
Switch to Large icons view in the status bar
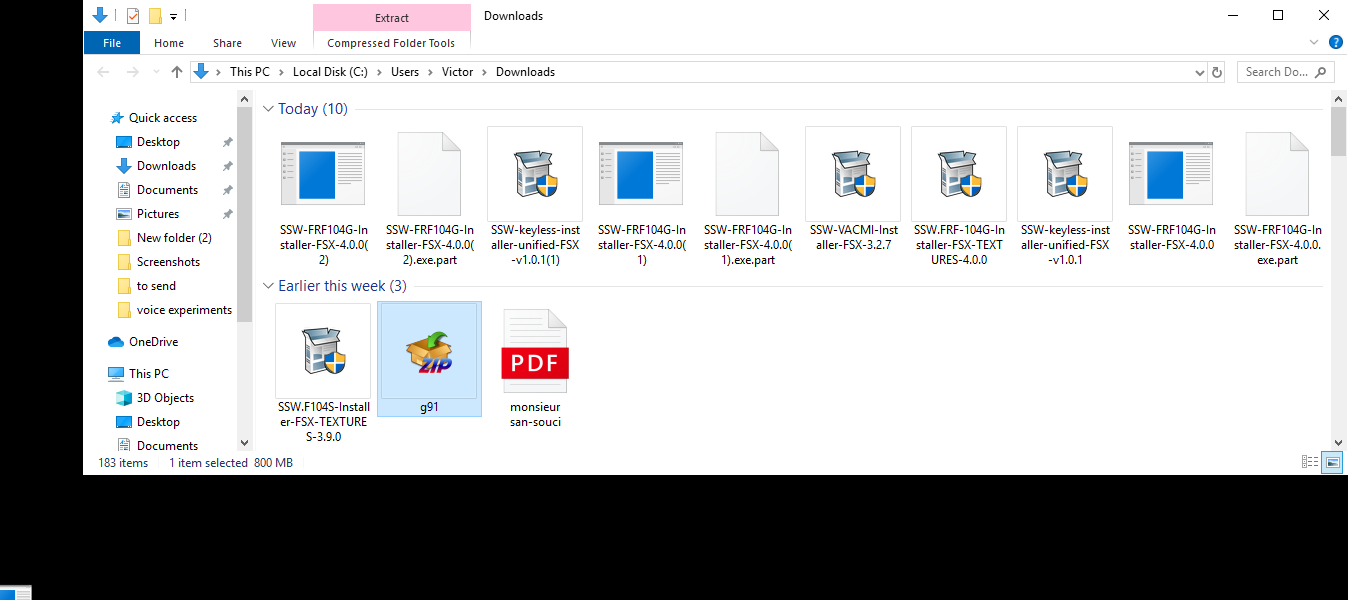[x=1332, y=462]
